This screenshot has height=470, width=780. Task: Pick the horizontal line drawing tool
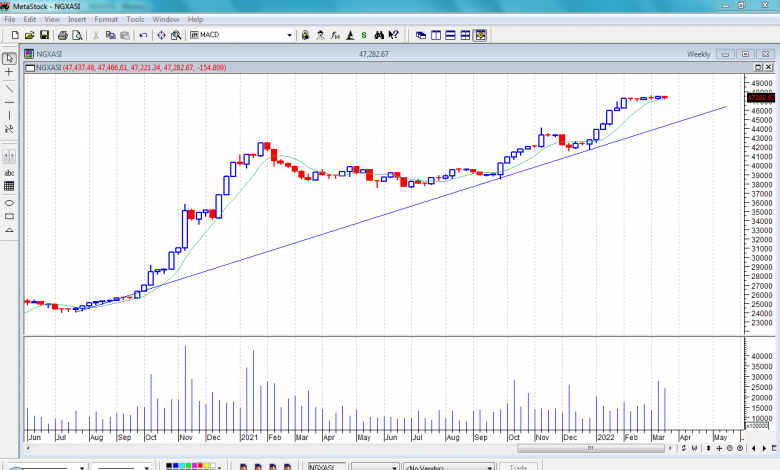coord(9,102)
